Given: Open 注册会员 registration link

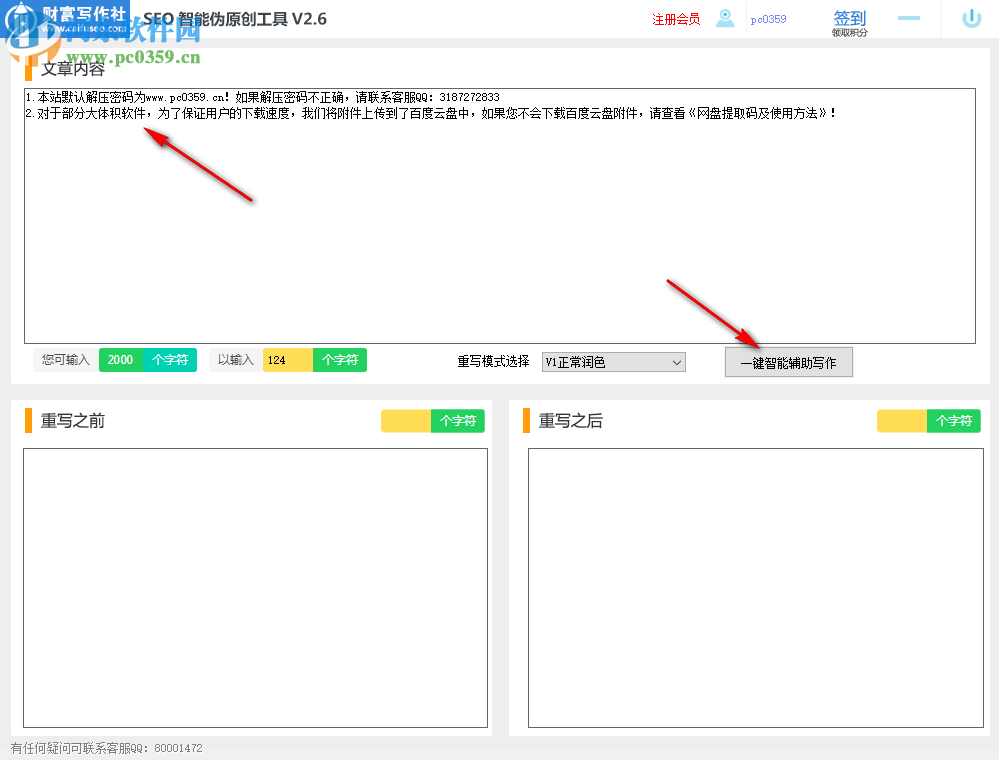Looking at the screenshot, I should tap(676, 19).
